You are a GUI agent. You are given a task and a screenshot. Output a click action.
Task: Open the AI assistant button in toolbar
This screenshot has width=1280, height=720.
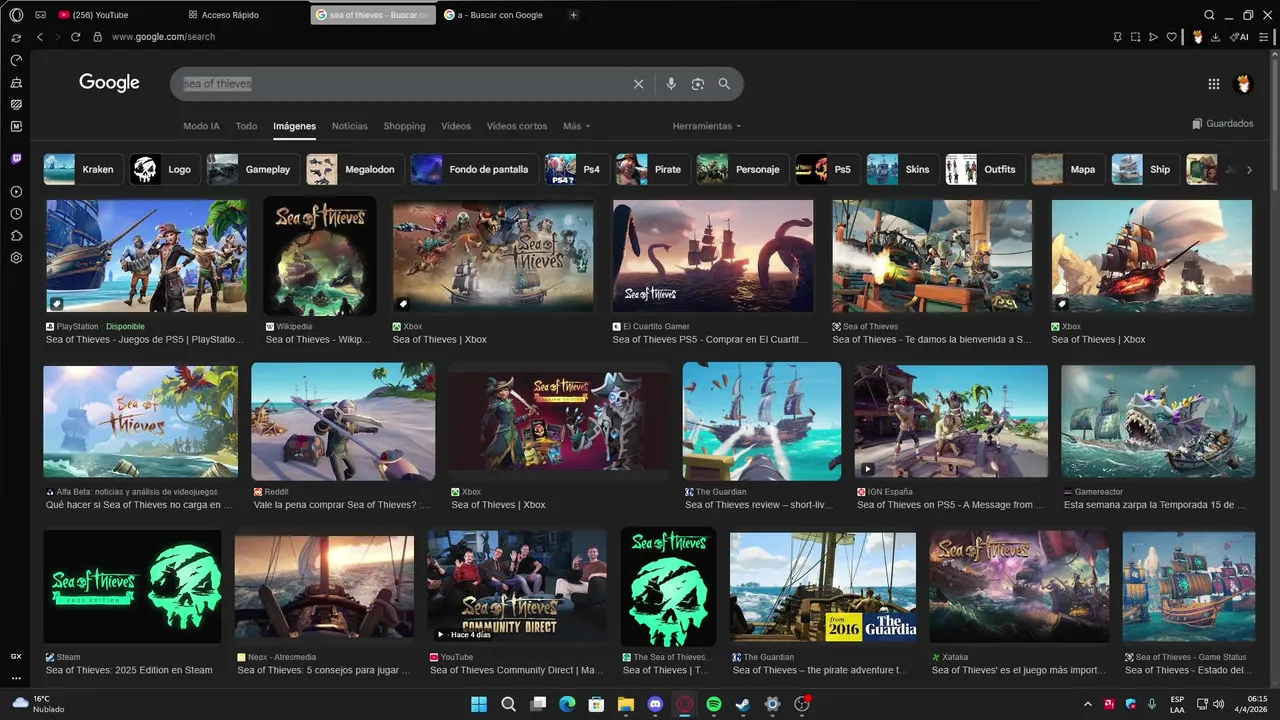tap(1239, 37)
